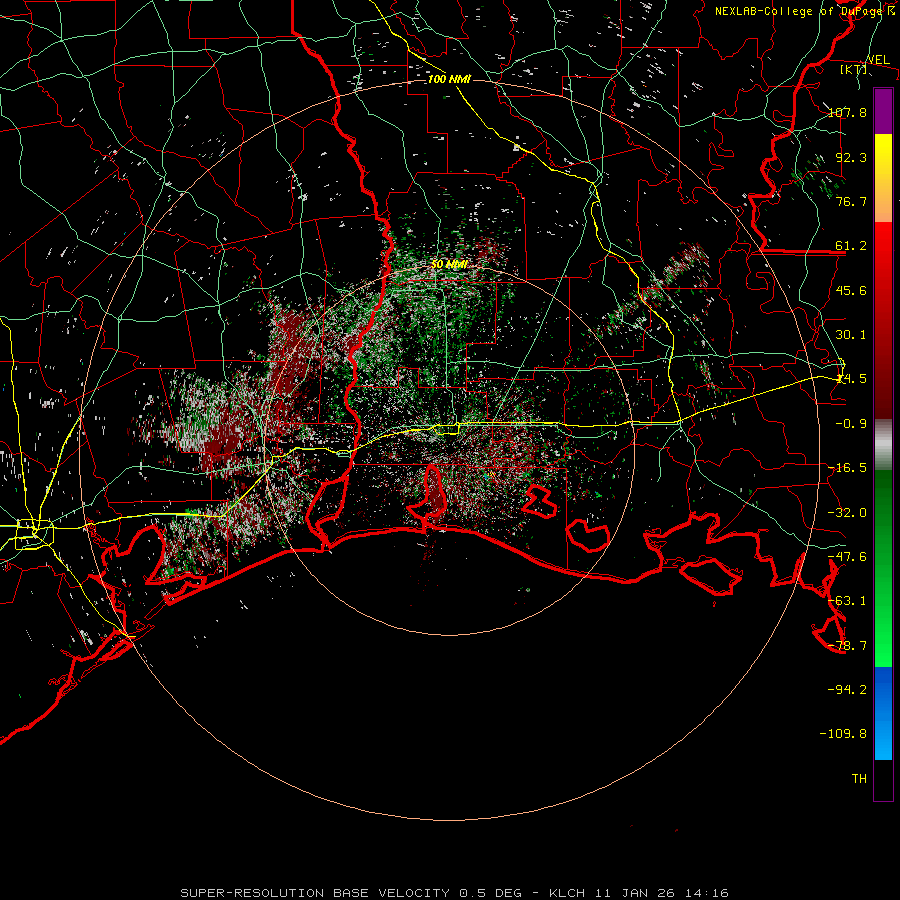Image resolution: width=900 pixels, height=900 pixels.
Task: Select the -47.6 velocity scale value
Action: (847, 557)
